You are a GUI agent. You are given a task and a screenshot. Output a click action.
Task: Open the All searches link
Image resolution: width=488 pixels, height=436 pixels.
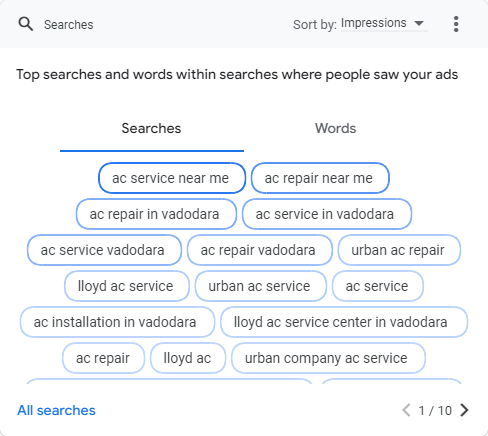click(x=56, y=410)
